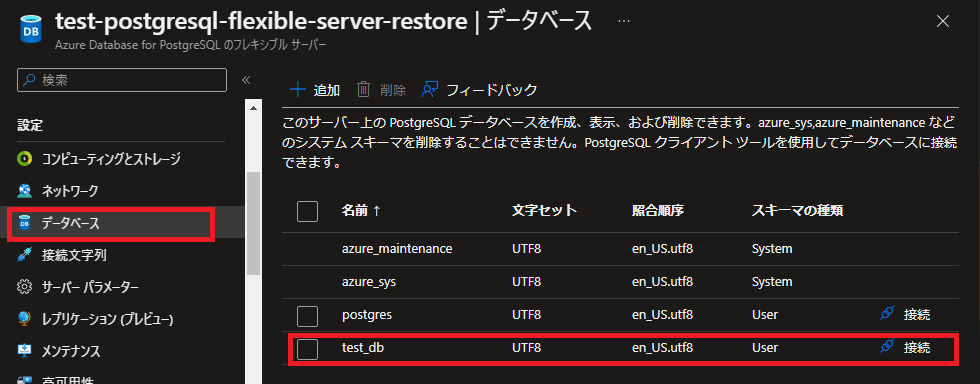Sort by 名前 column header
Screen dimensions: 980x384
click(361, 211)
